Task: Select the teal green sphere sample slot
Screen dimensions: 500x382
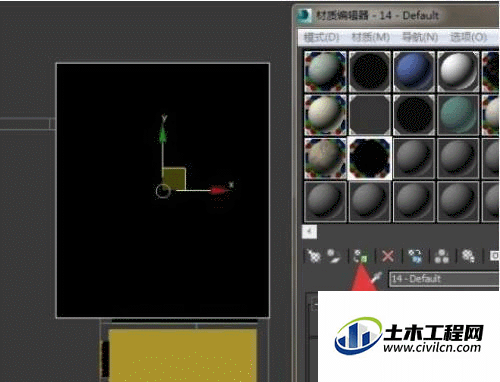Action: point(458,115)
